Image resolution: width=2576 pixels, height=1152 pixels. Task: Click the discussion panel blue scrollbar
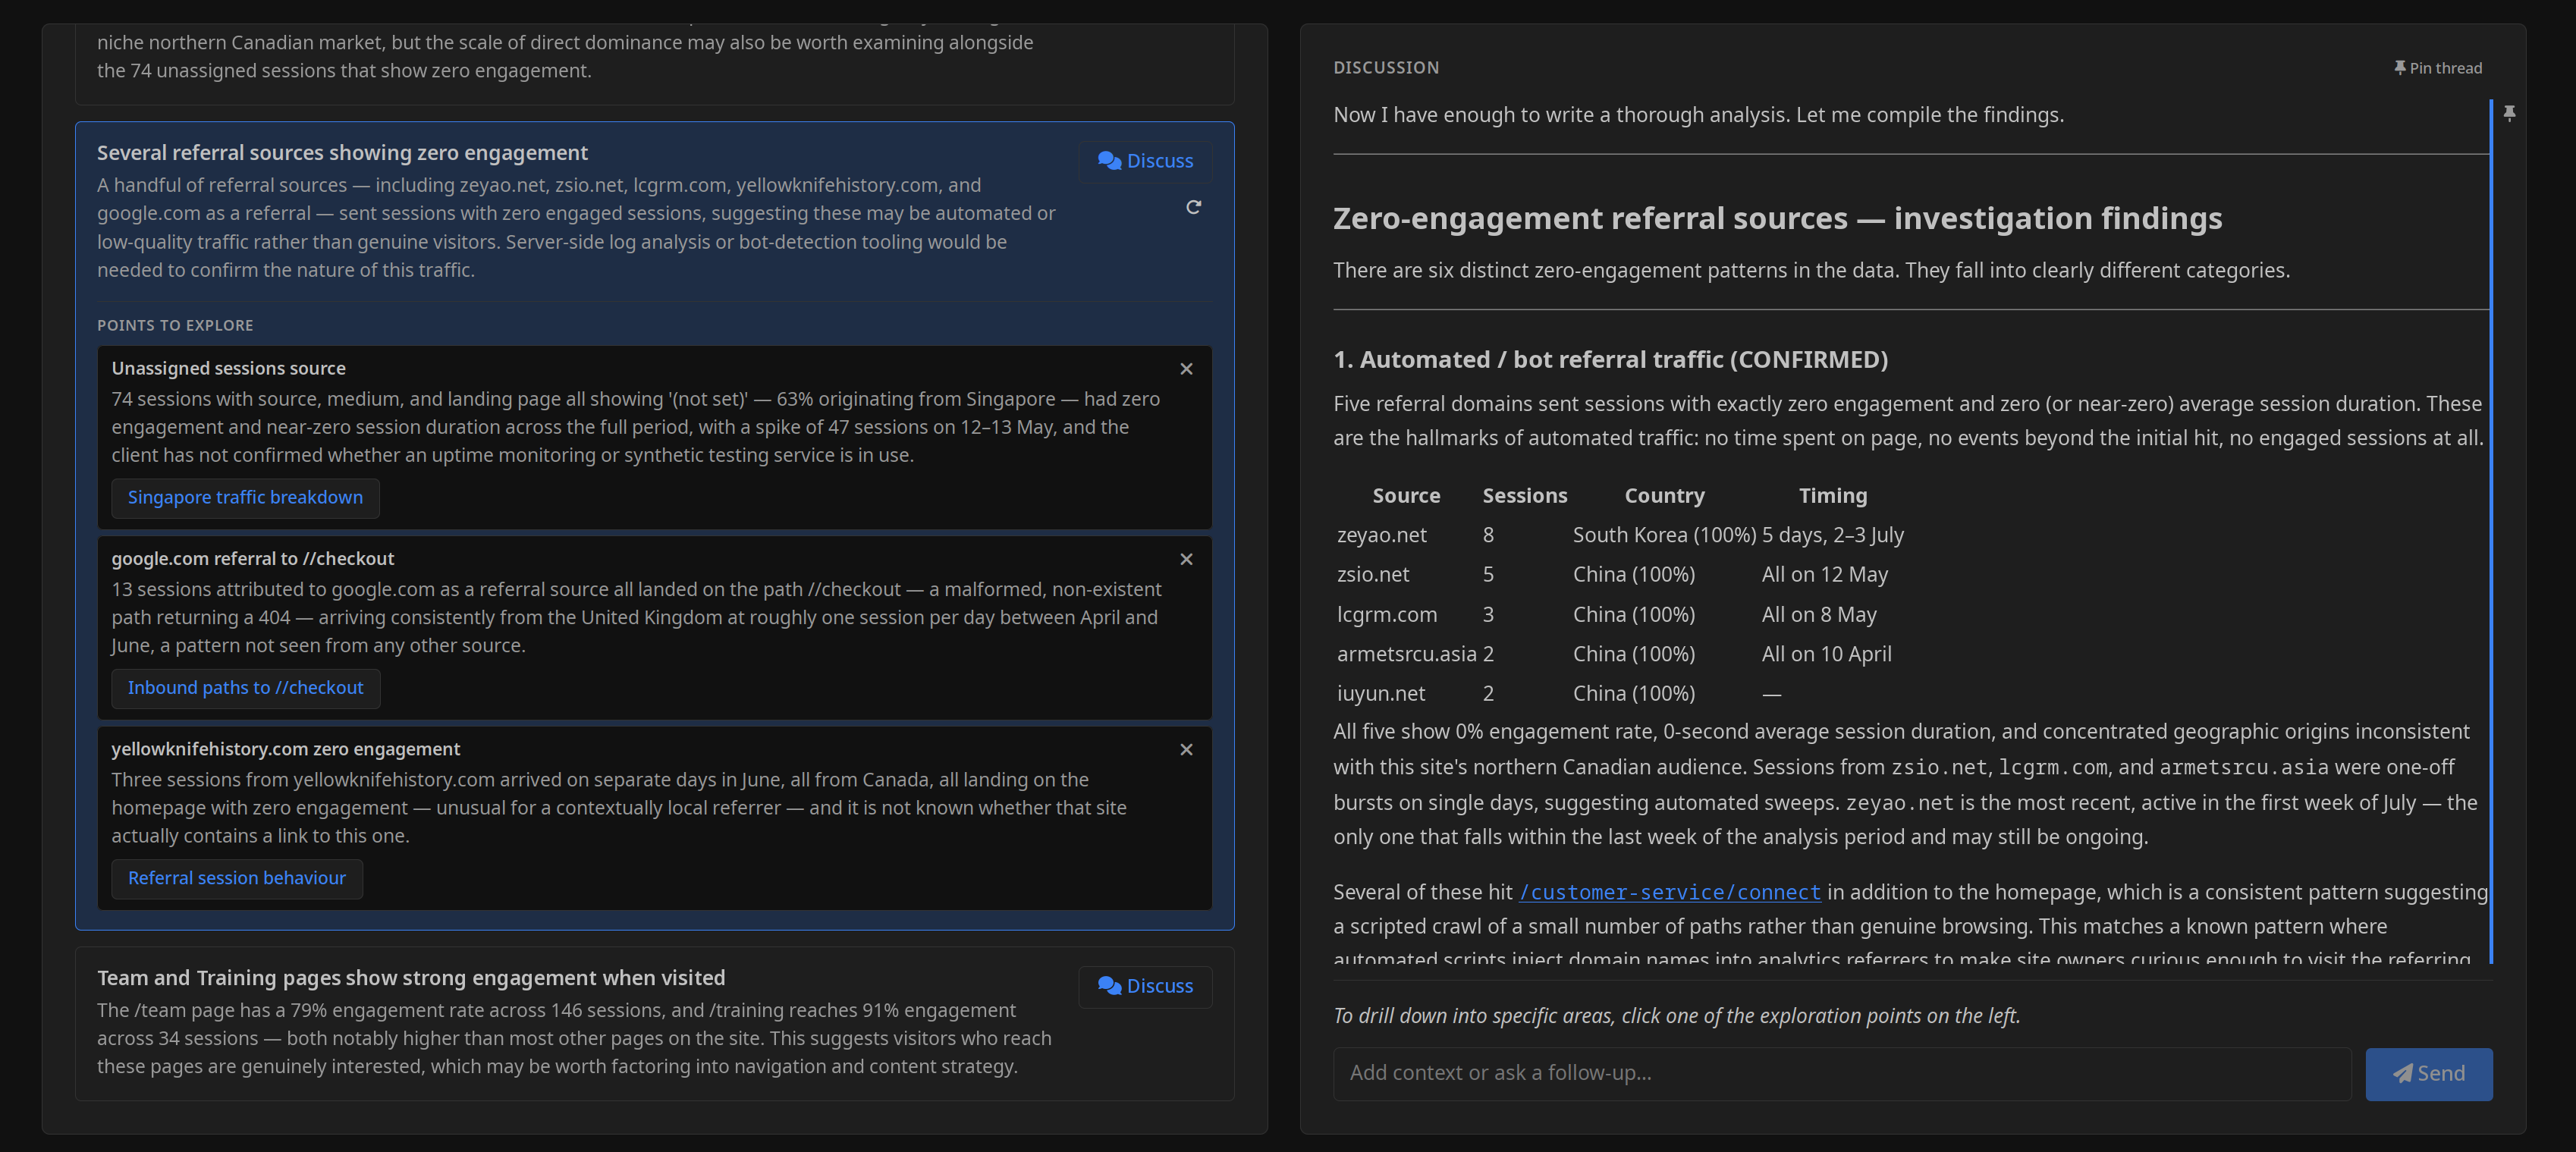2491,530
